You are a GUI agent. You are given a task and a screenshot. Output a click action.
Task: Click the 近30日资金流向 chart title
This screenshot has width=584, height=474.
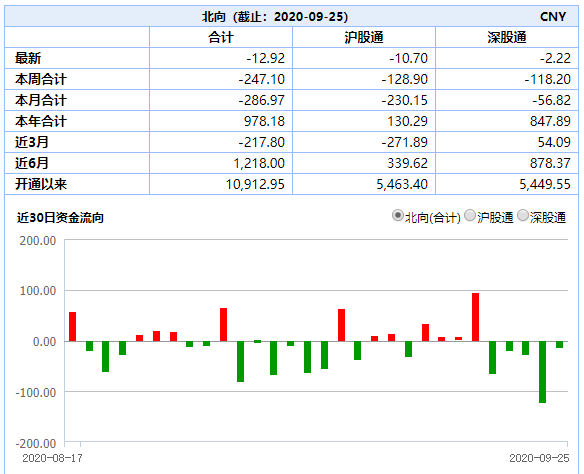point(60,218)
